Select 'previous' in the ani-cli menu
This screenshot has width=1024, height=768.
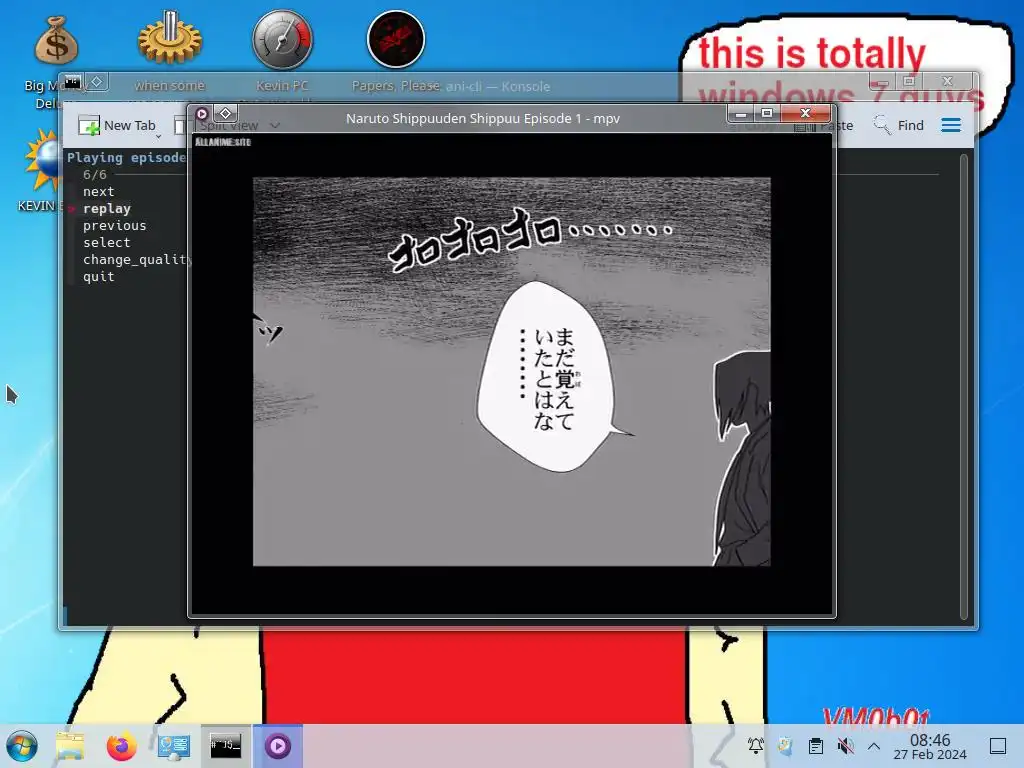[114, 225]
